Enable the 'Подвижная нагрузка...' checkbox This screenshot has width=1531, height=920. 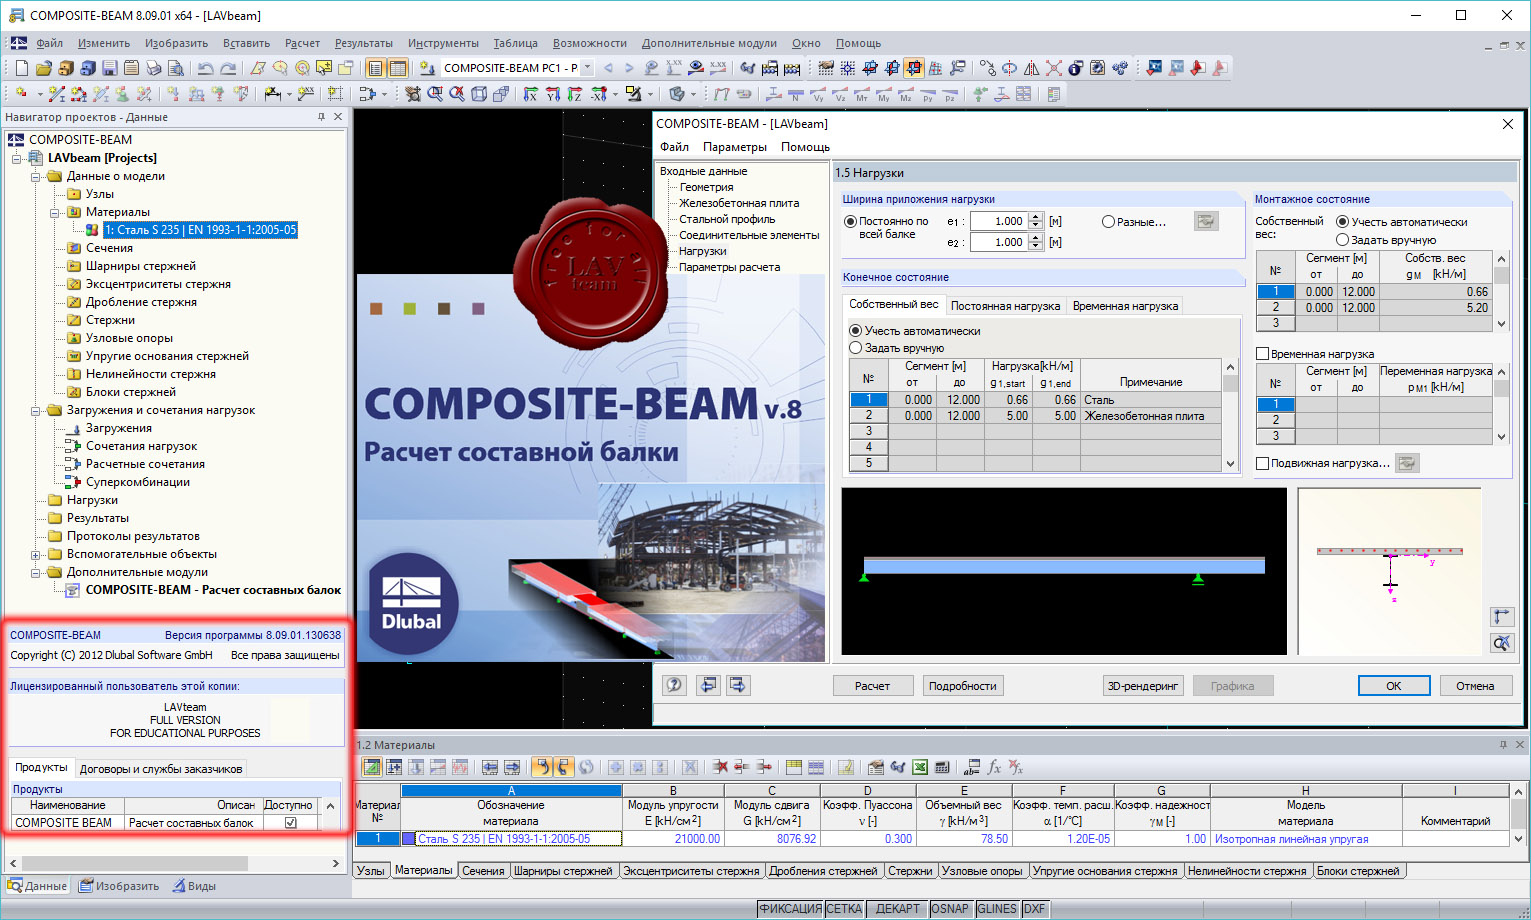point(1263,463)
